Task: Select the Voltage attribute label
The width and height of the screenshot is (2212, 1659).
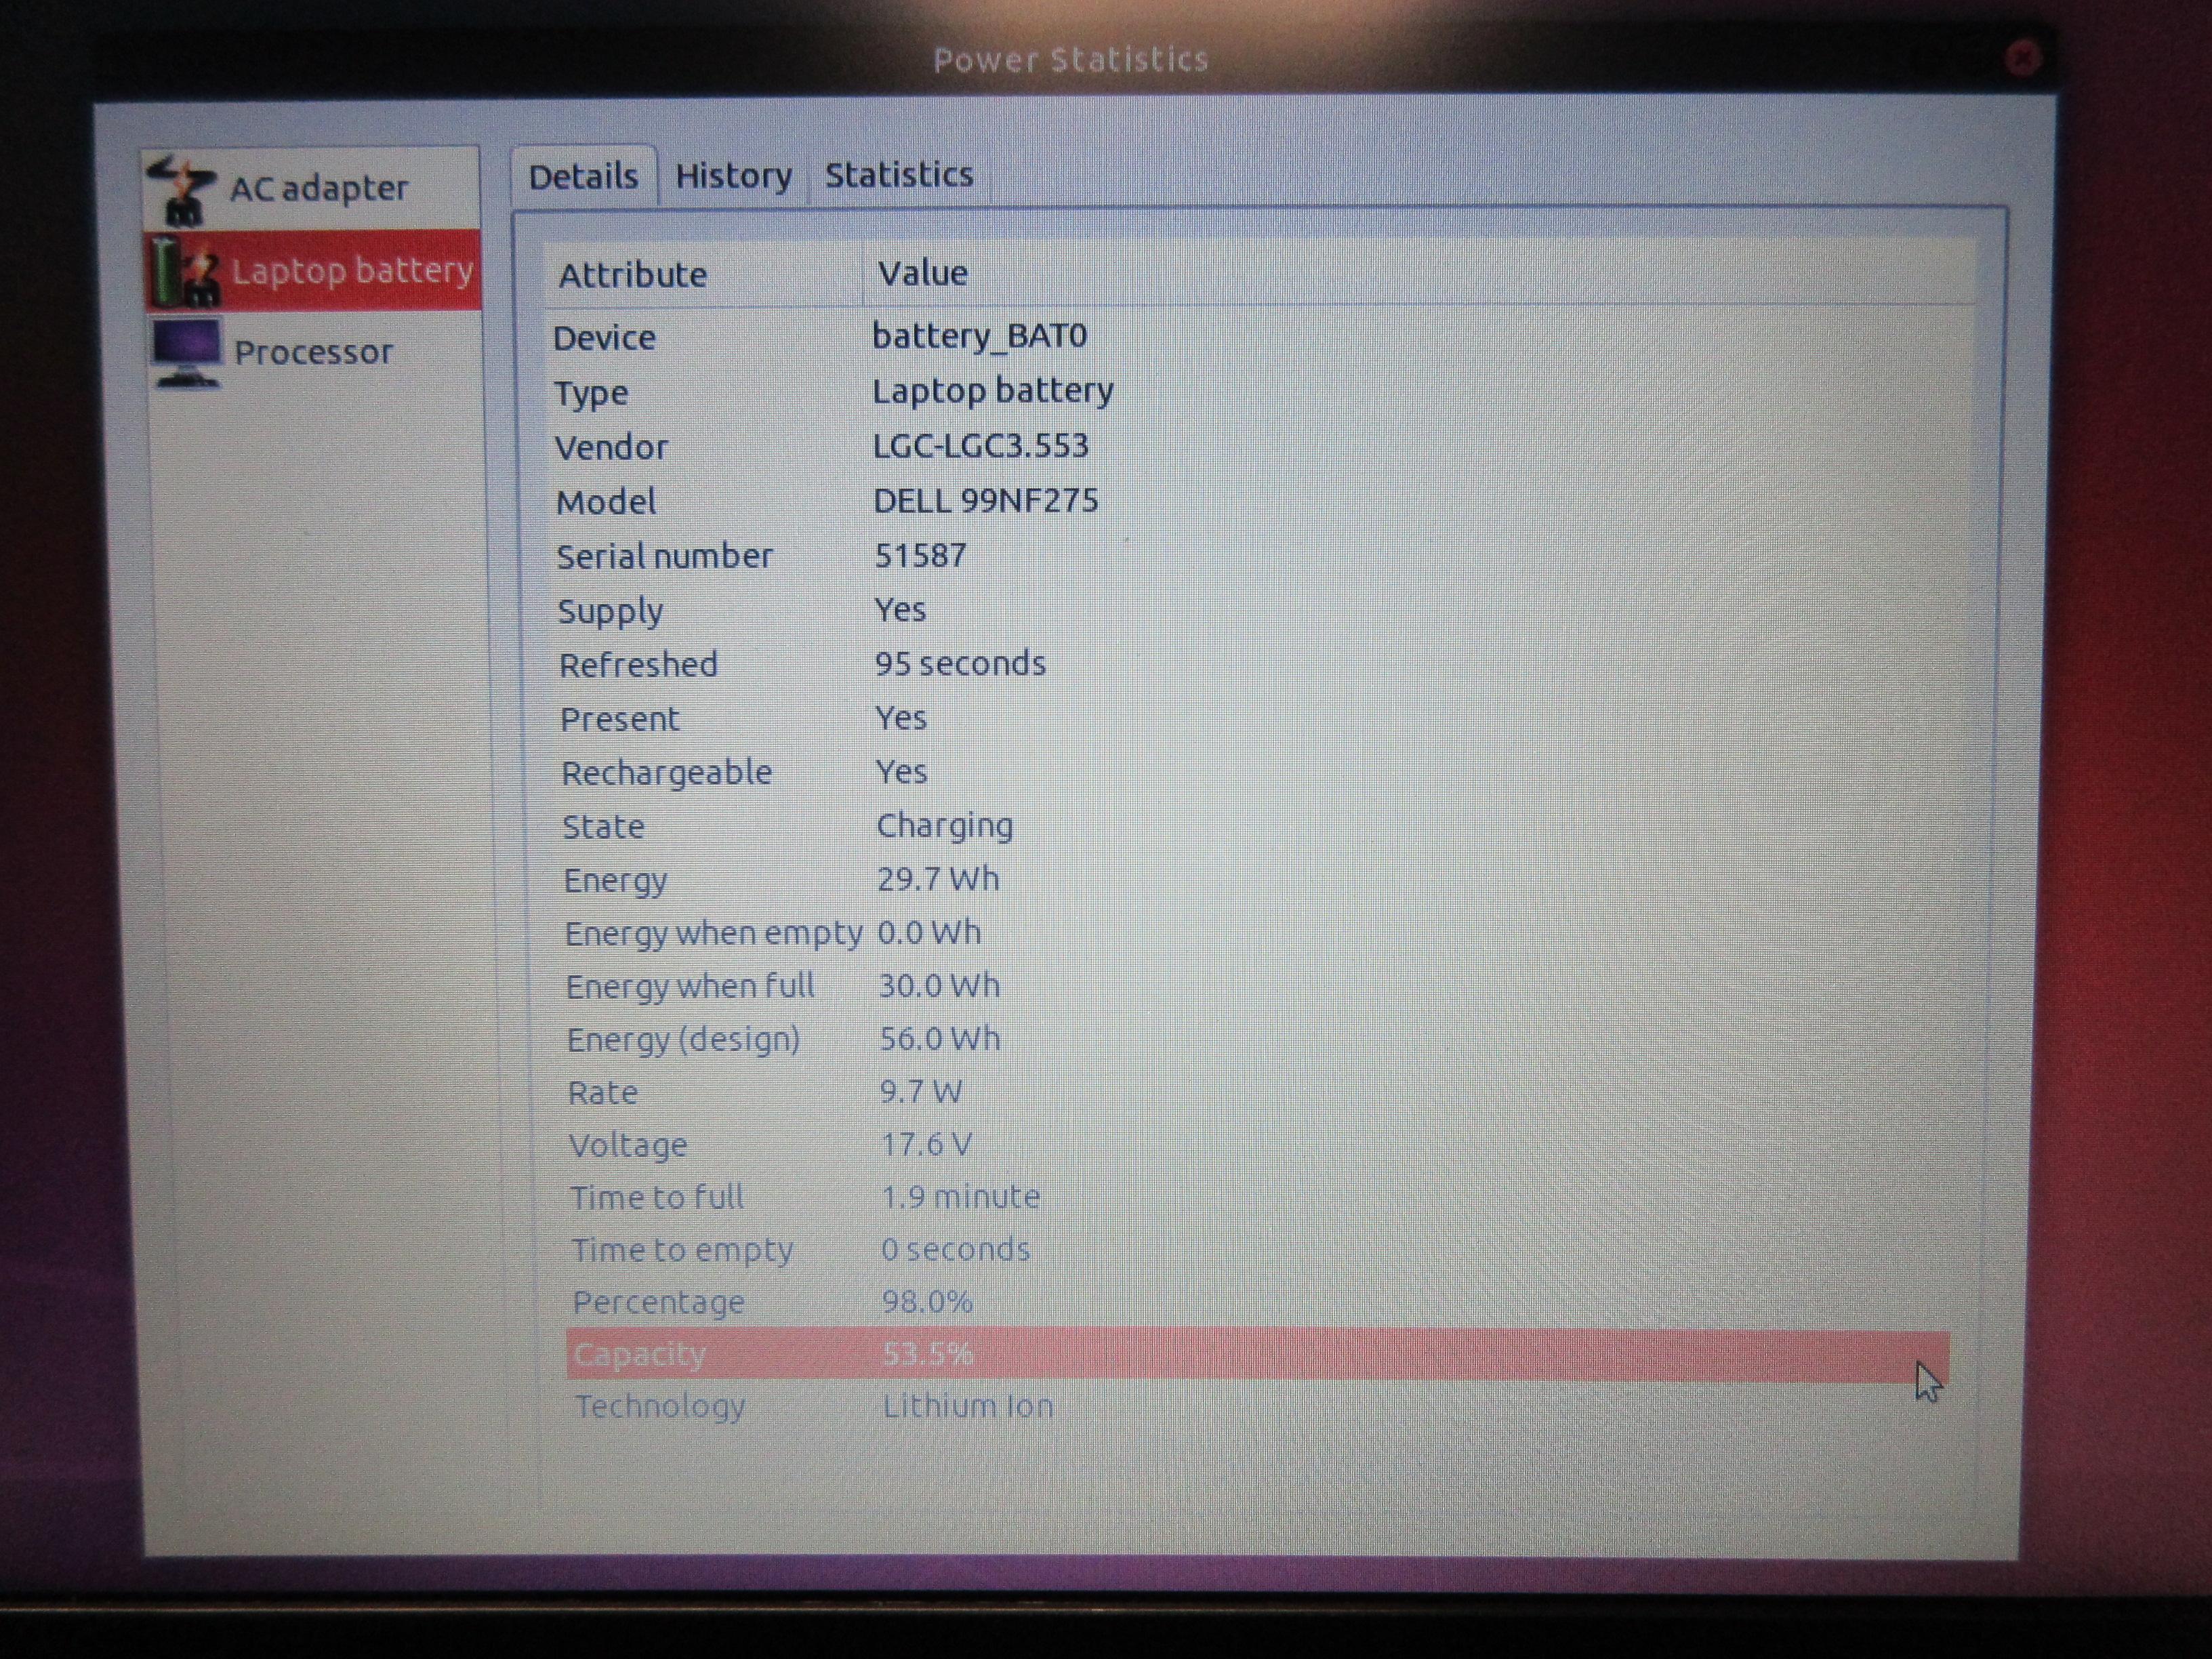Action: (628, 1146)
